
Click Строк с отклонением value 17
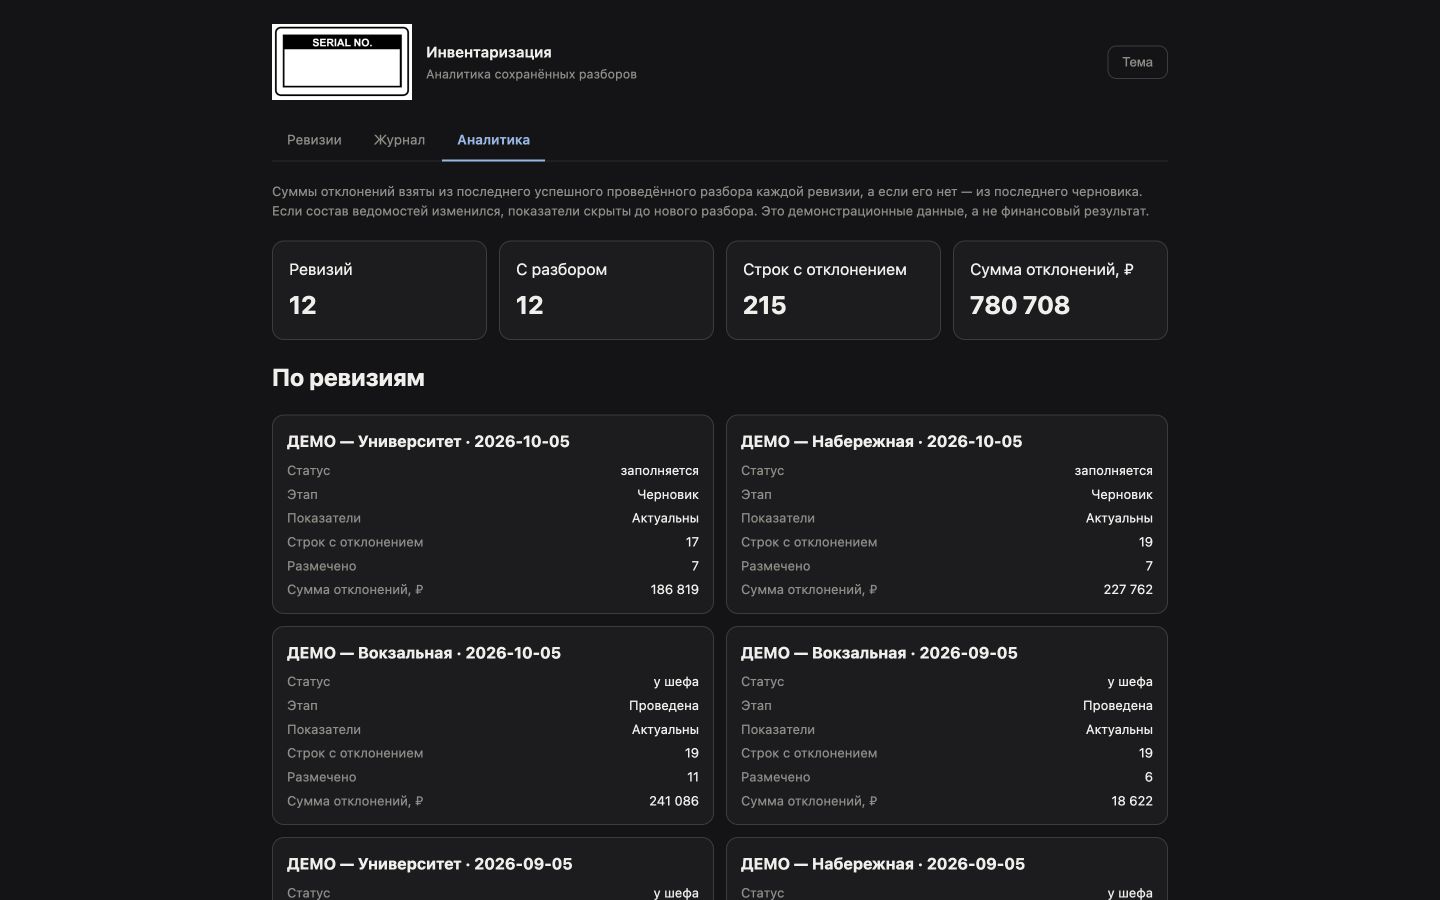pos(692,542)
